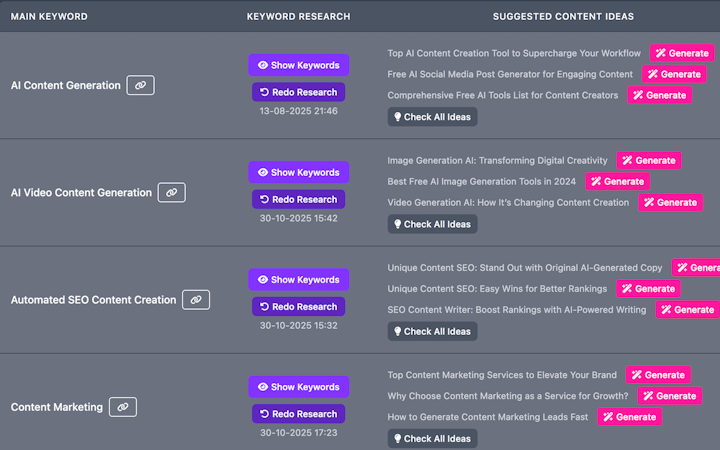The width and height of the screenshot is (720, 450).
Task: Generate the SEO Content Writer idea
Action: click(687, 310)
